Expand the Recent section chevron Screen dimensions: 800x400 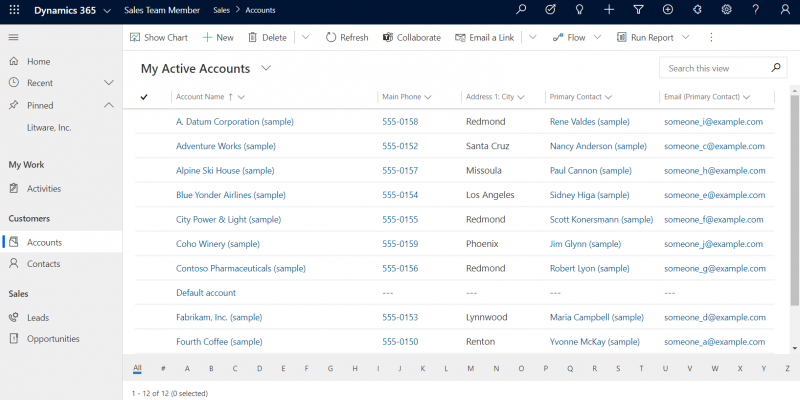[109, 83]
